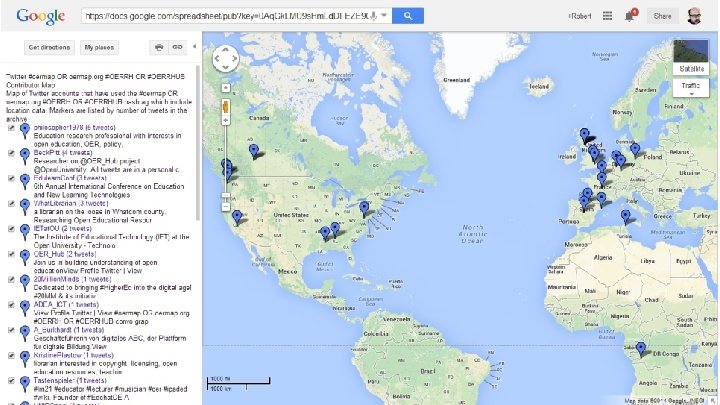Open the OER_Hub (2 tweets) link
The width and height of the screenshot is (720, 405).
coord(64,254)
